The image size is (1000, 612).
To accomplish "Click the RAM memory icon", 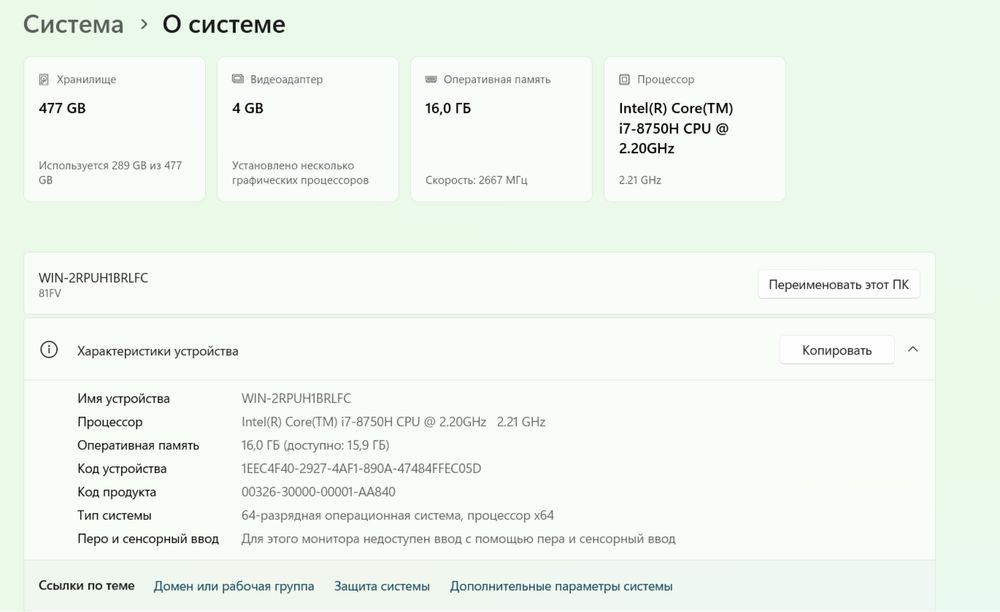I will 431,79.
